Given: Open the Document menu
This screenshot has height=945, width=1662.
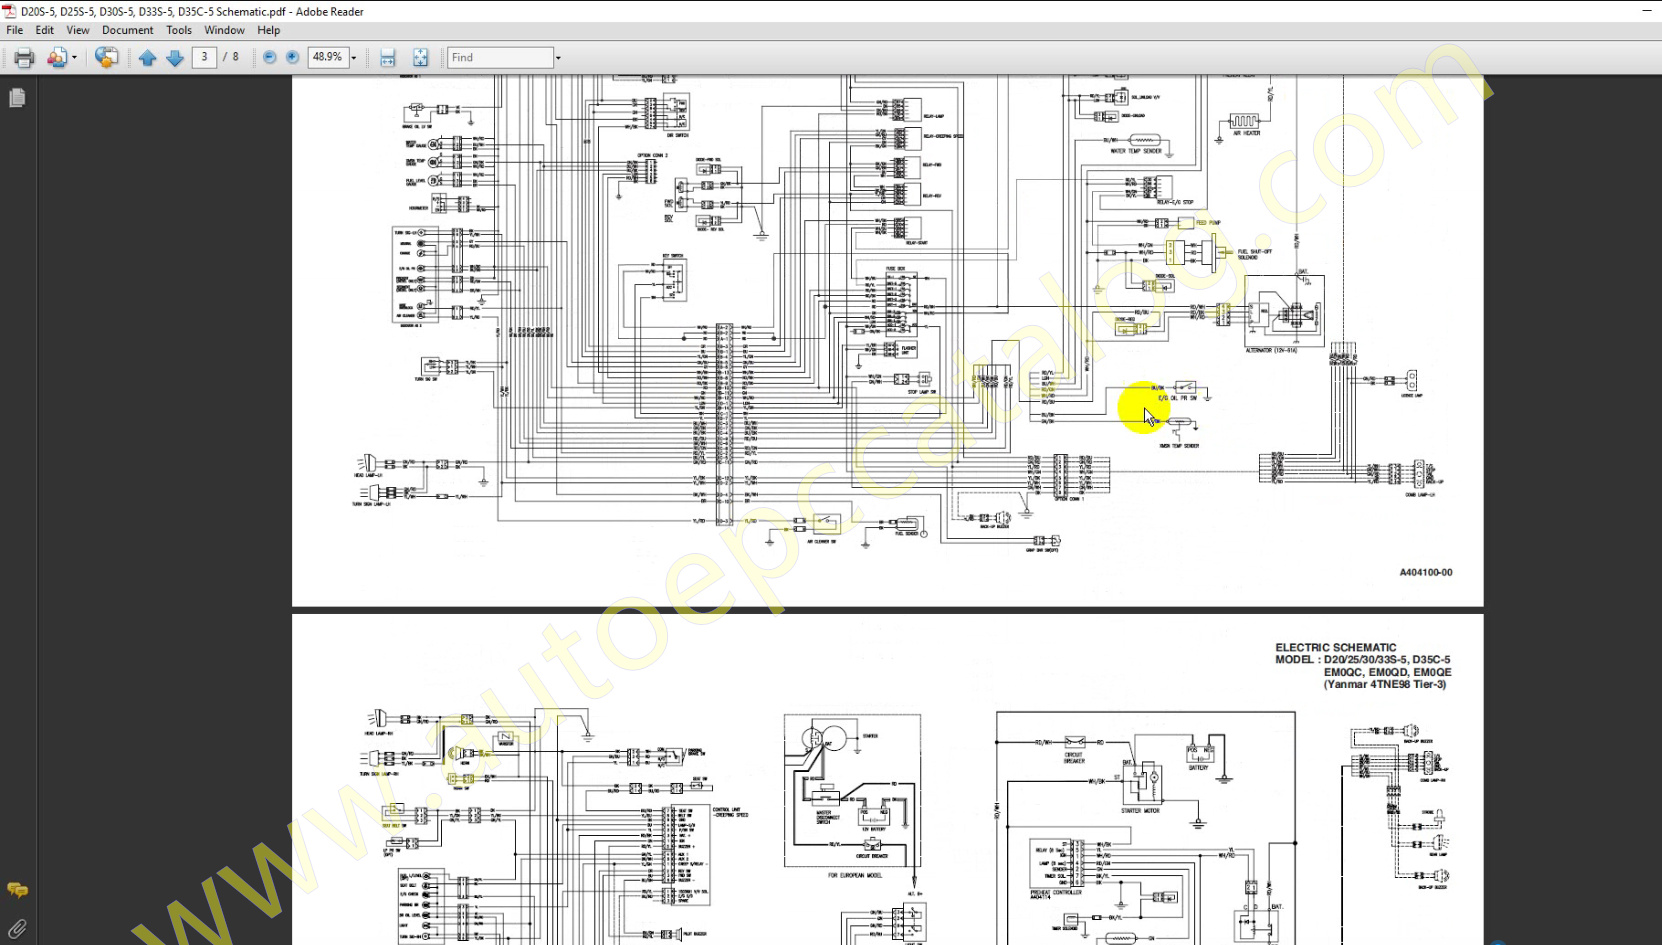Looking at the screenshot, I should [x=127, y=30].
